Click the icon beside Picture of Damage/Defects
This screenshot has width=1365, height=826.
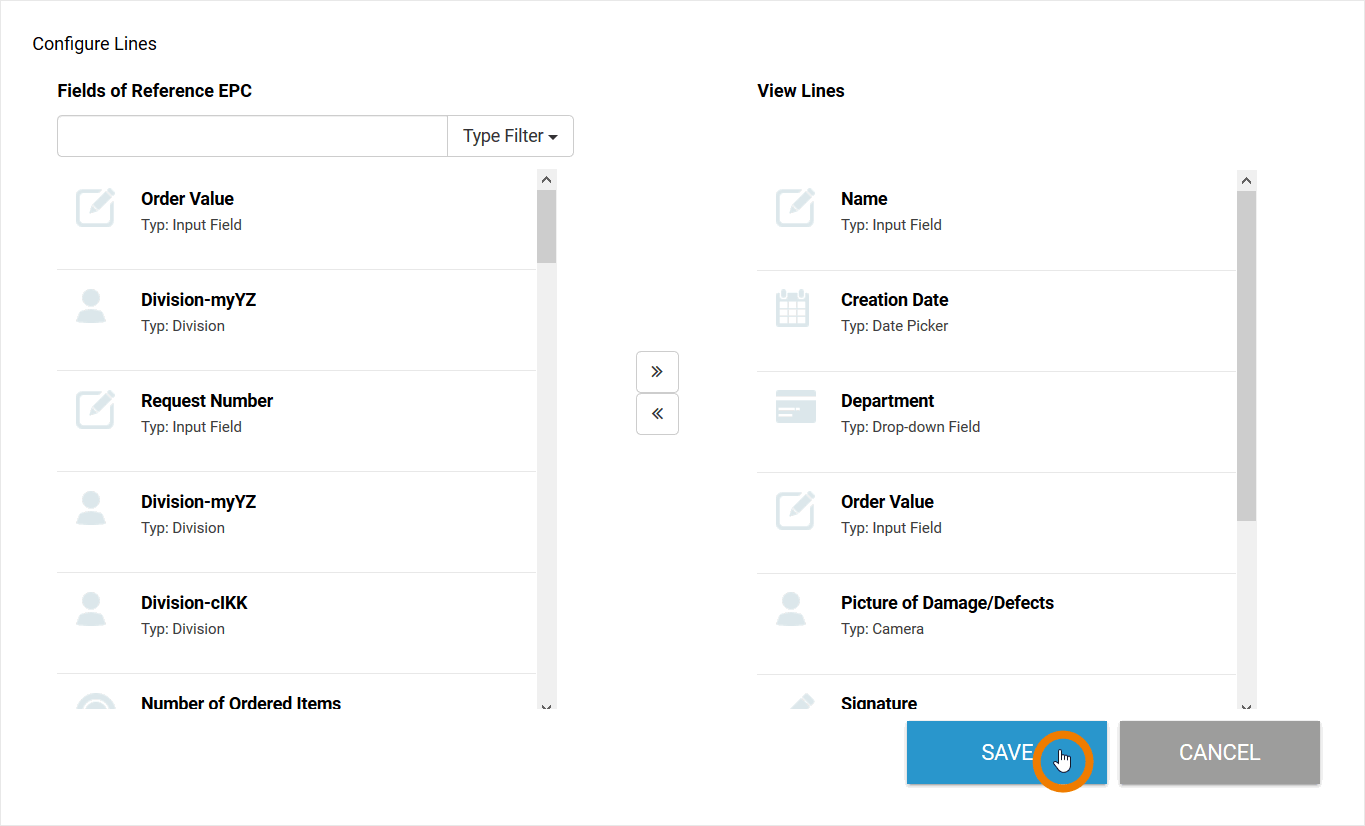(x=791, y=609)
